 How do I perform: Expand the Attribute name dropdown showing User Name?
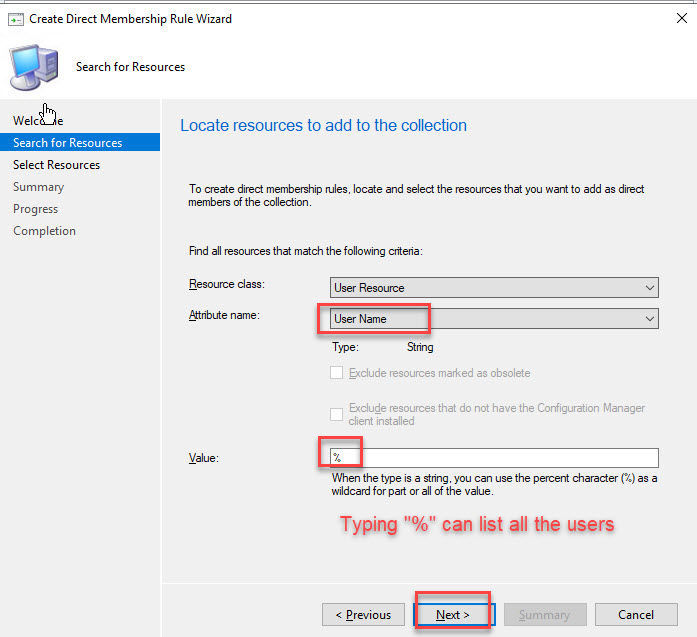(x=494, y=319)
